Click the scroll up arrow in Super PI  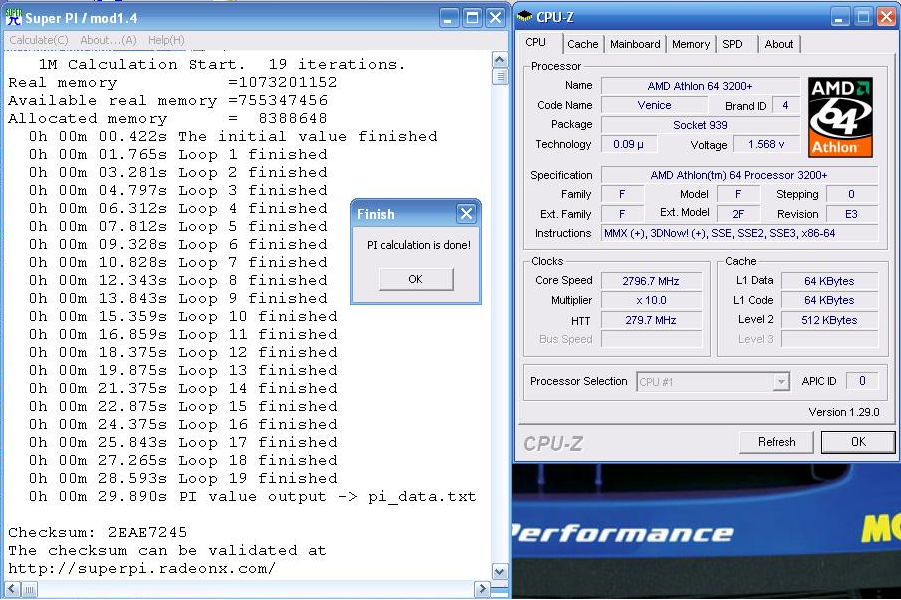pos(500,60)
